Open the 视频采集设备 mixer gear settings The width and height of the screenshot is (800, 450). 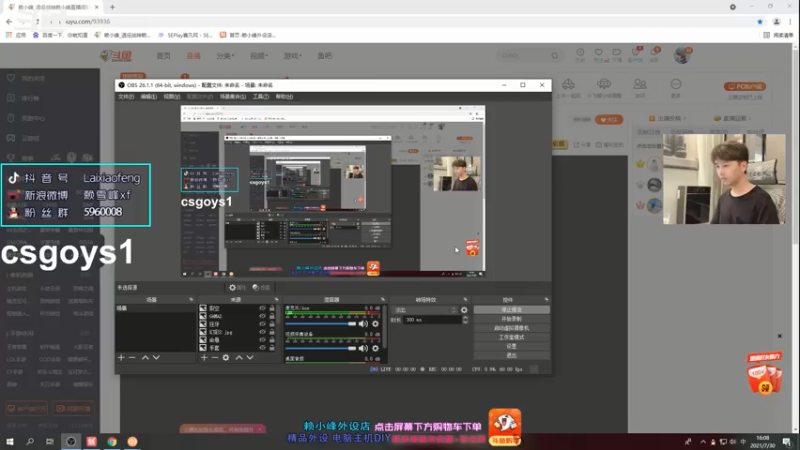(x=376, y=348)
